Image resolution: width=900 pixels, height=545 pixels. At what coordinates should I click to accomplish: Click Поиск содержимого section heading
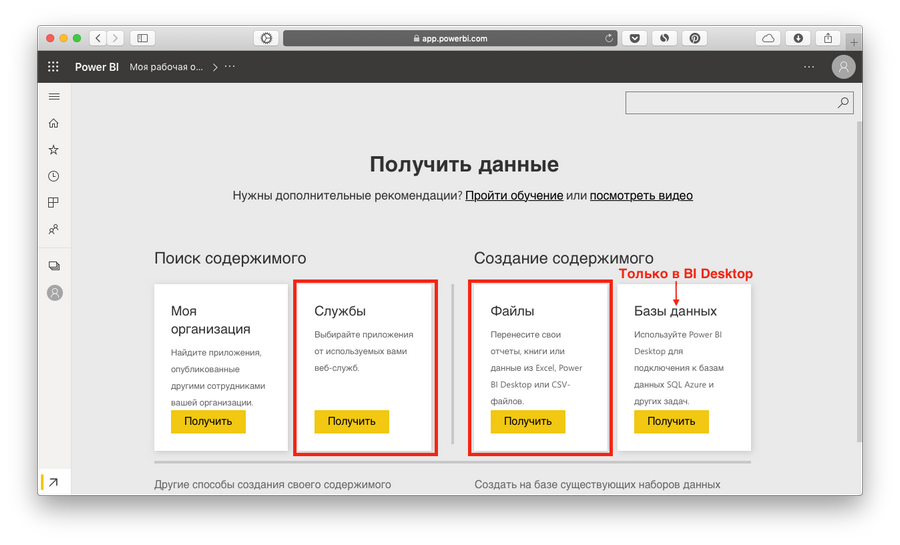(x=230, y=258)
